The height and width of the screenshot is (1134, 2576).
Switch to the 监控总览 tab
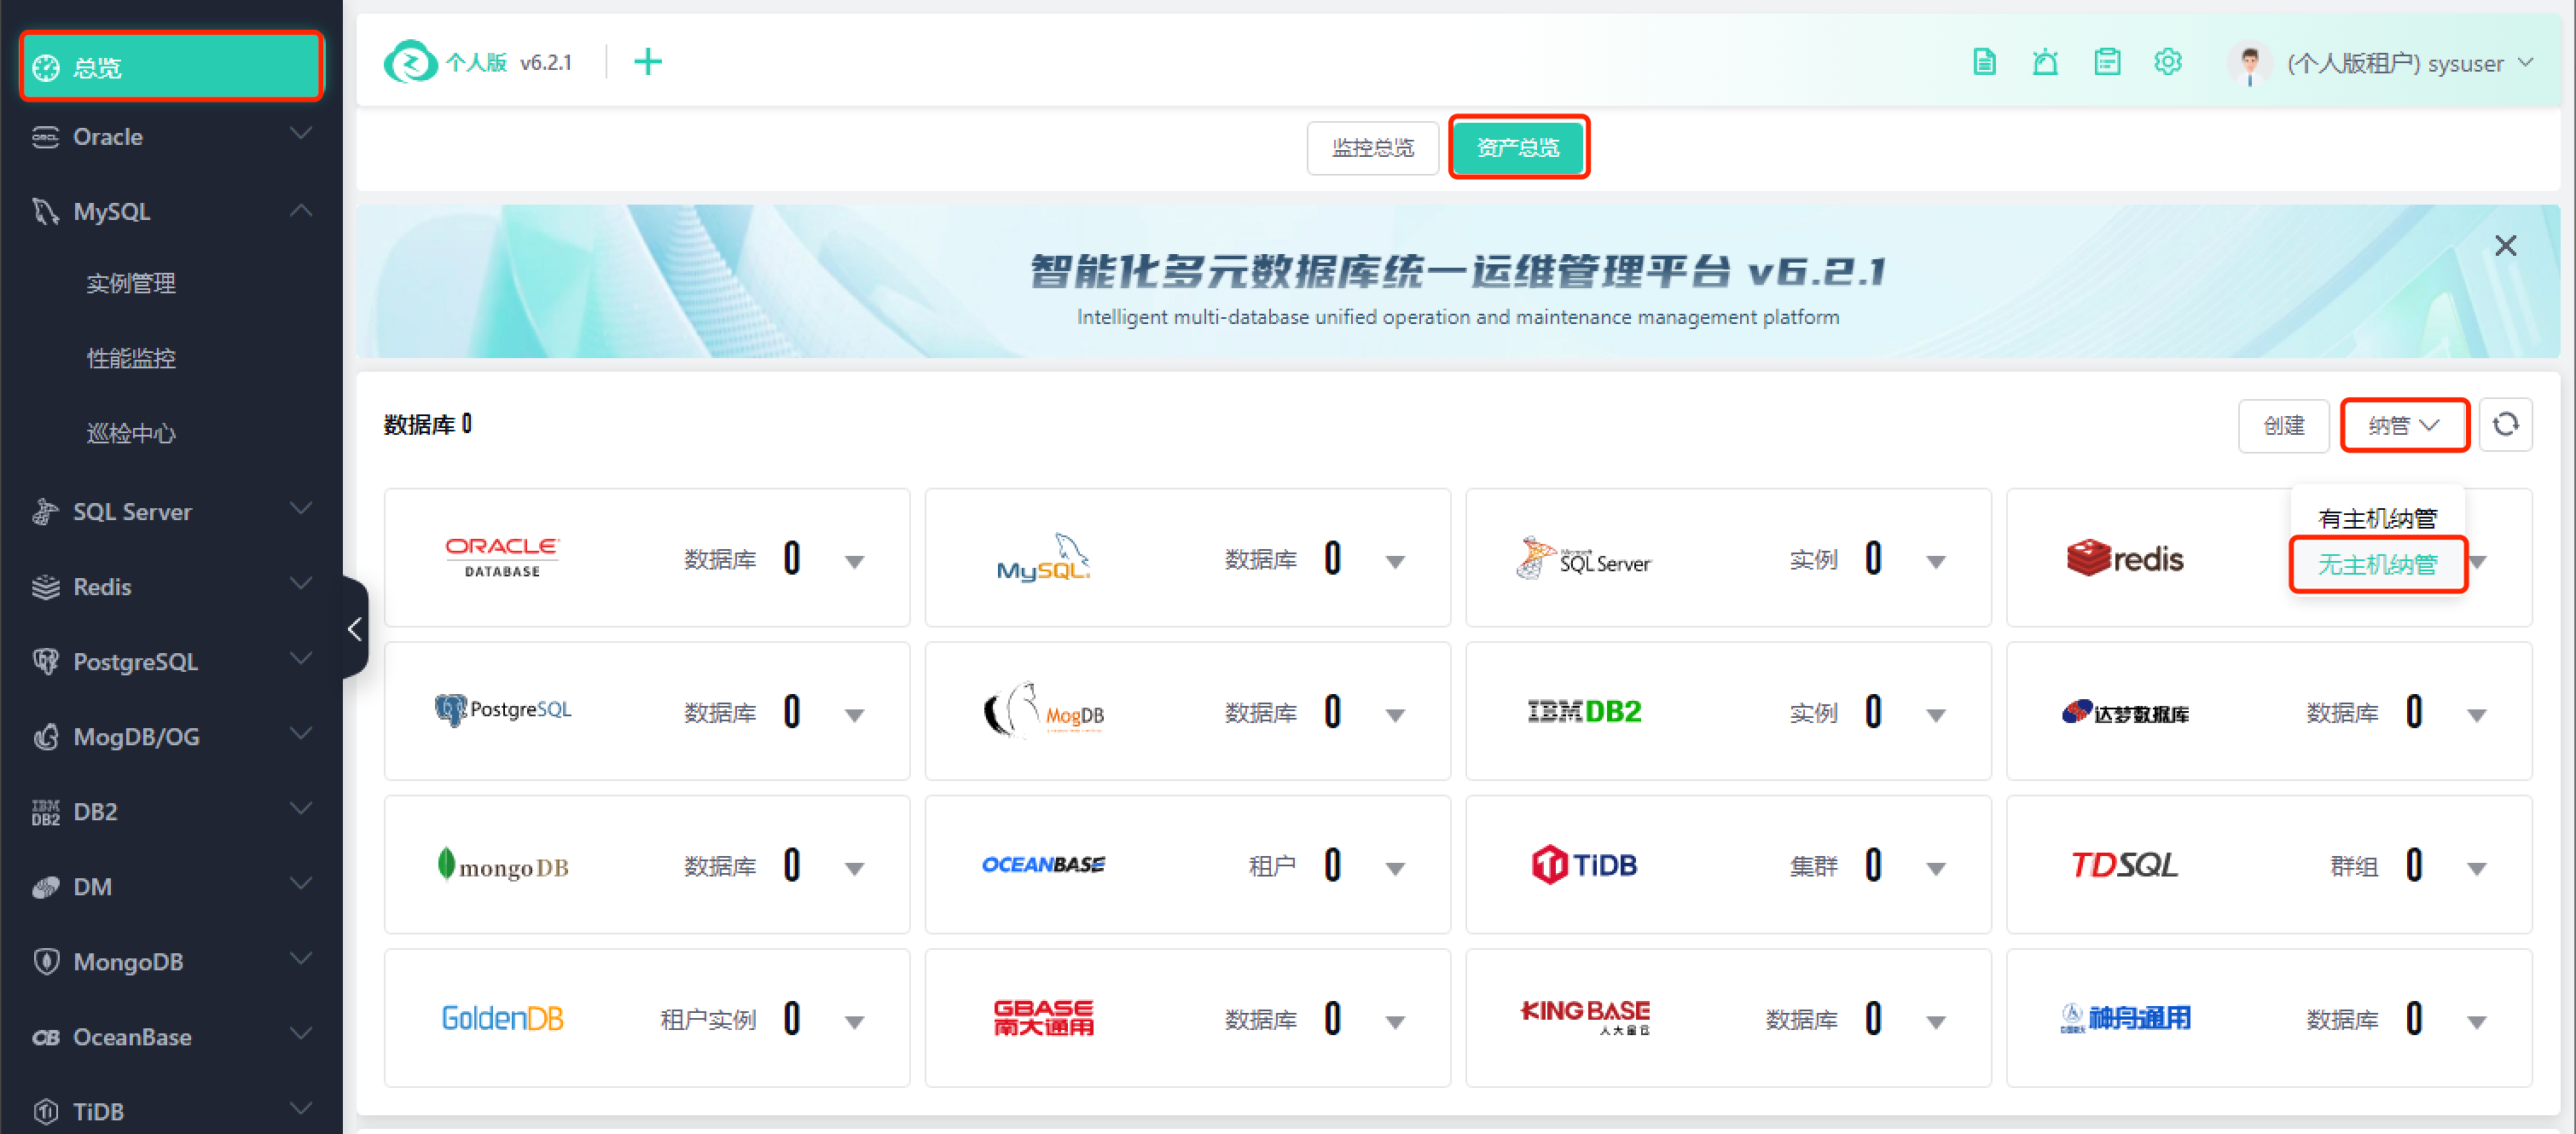[x=1372, y=148]
